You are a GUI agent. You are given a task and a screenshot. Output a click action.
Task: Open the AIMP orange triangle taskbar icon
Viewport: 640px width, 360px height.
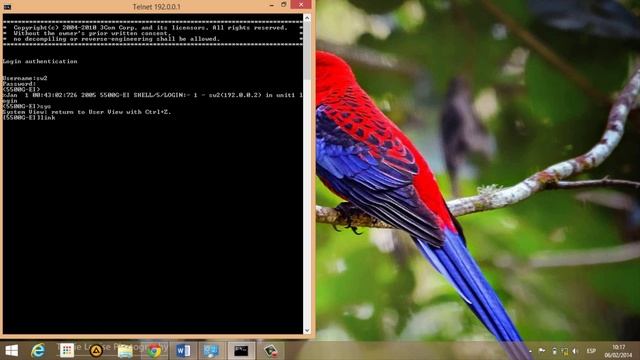coord(96,351)
